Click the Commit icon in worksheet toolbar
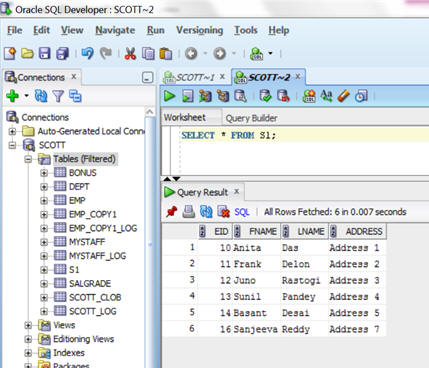 pos(266,96)
